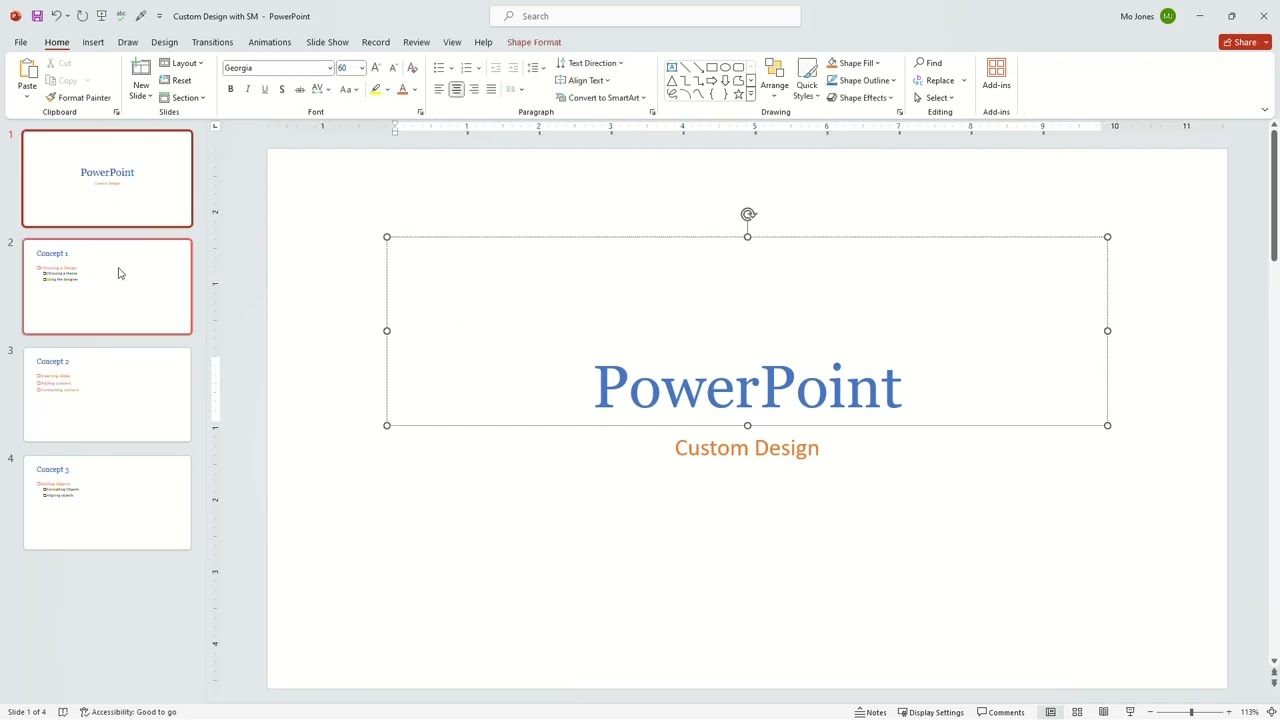
Task: Expand Align Text options
Action: tap(583, 80)
